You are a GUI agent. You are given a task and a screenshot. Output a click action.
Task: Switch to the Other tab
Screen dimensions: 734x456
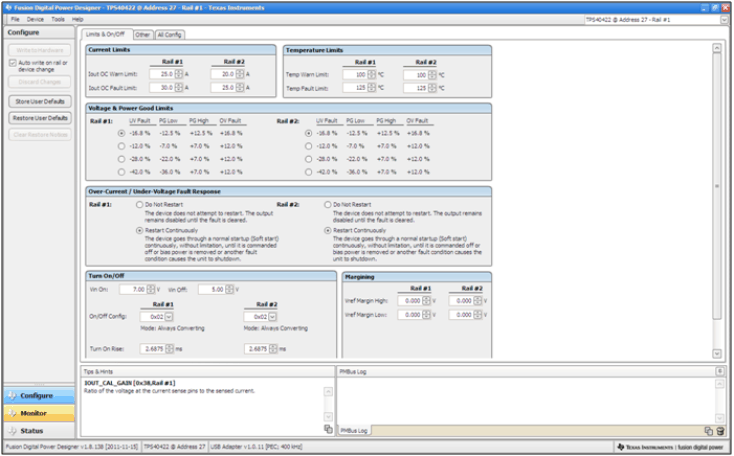click(x=142, y=35)
